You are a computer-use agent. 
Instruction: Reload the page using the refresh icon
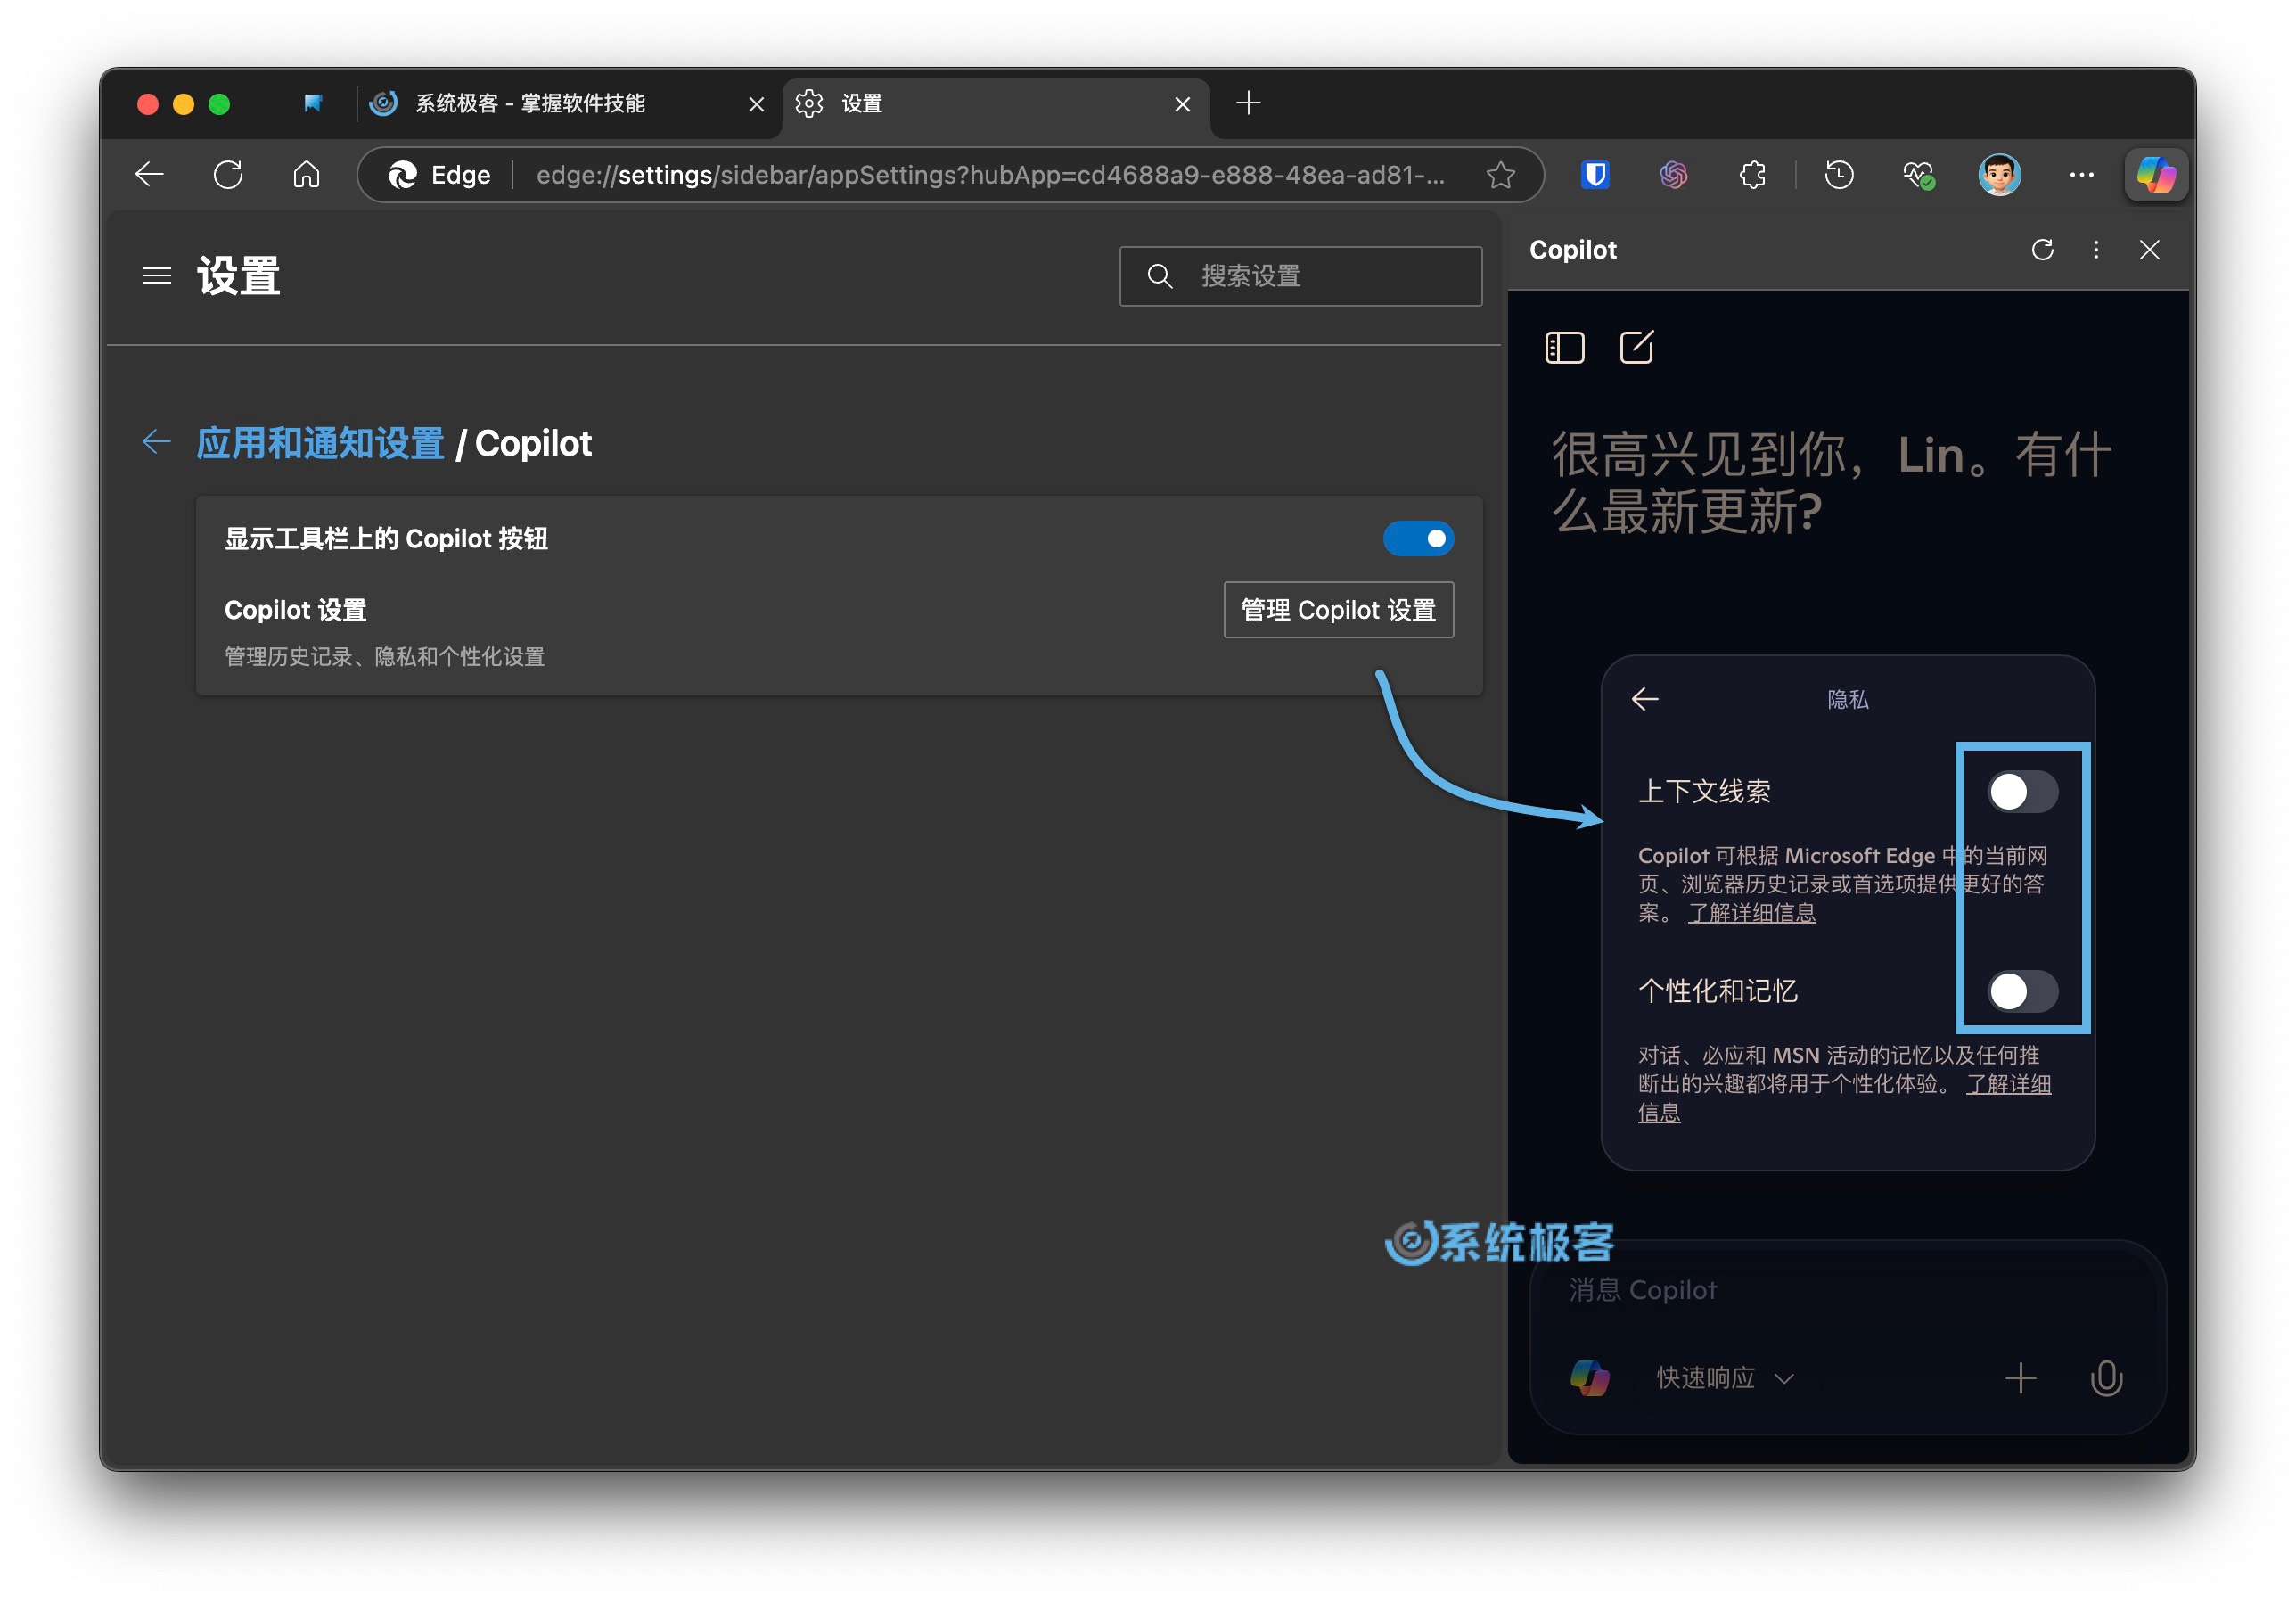[x=228, y=175]
